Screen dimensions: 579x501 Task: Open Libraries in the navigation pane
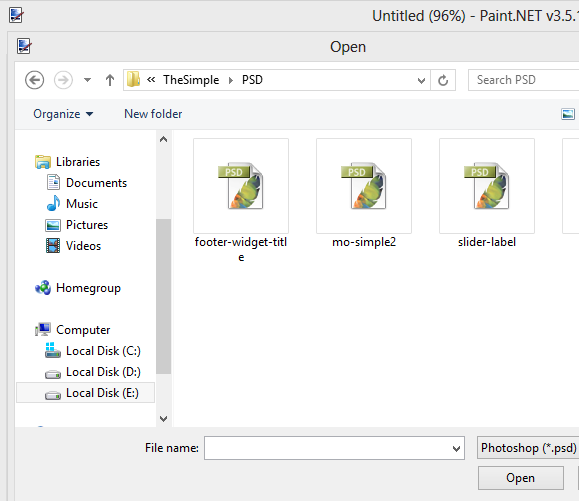pyautogui.click(x=78, y=162)
